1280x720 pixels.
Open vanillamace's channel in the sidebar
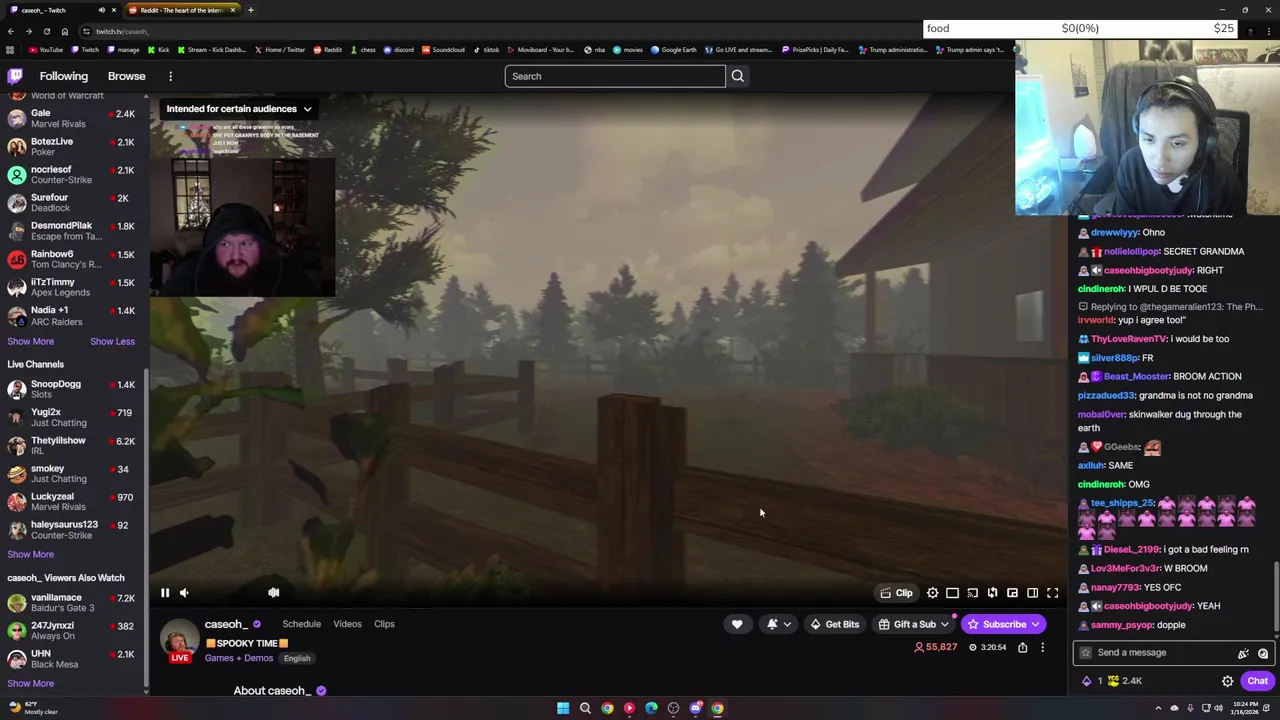71,602
